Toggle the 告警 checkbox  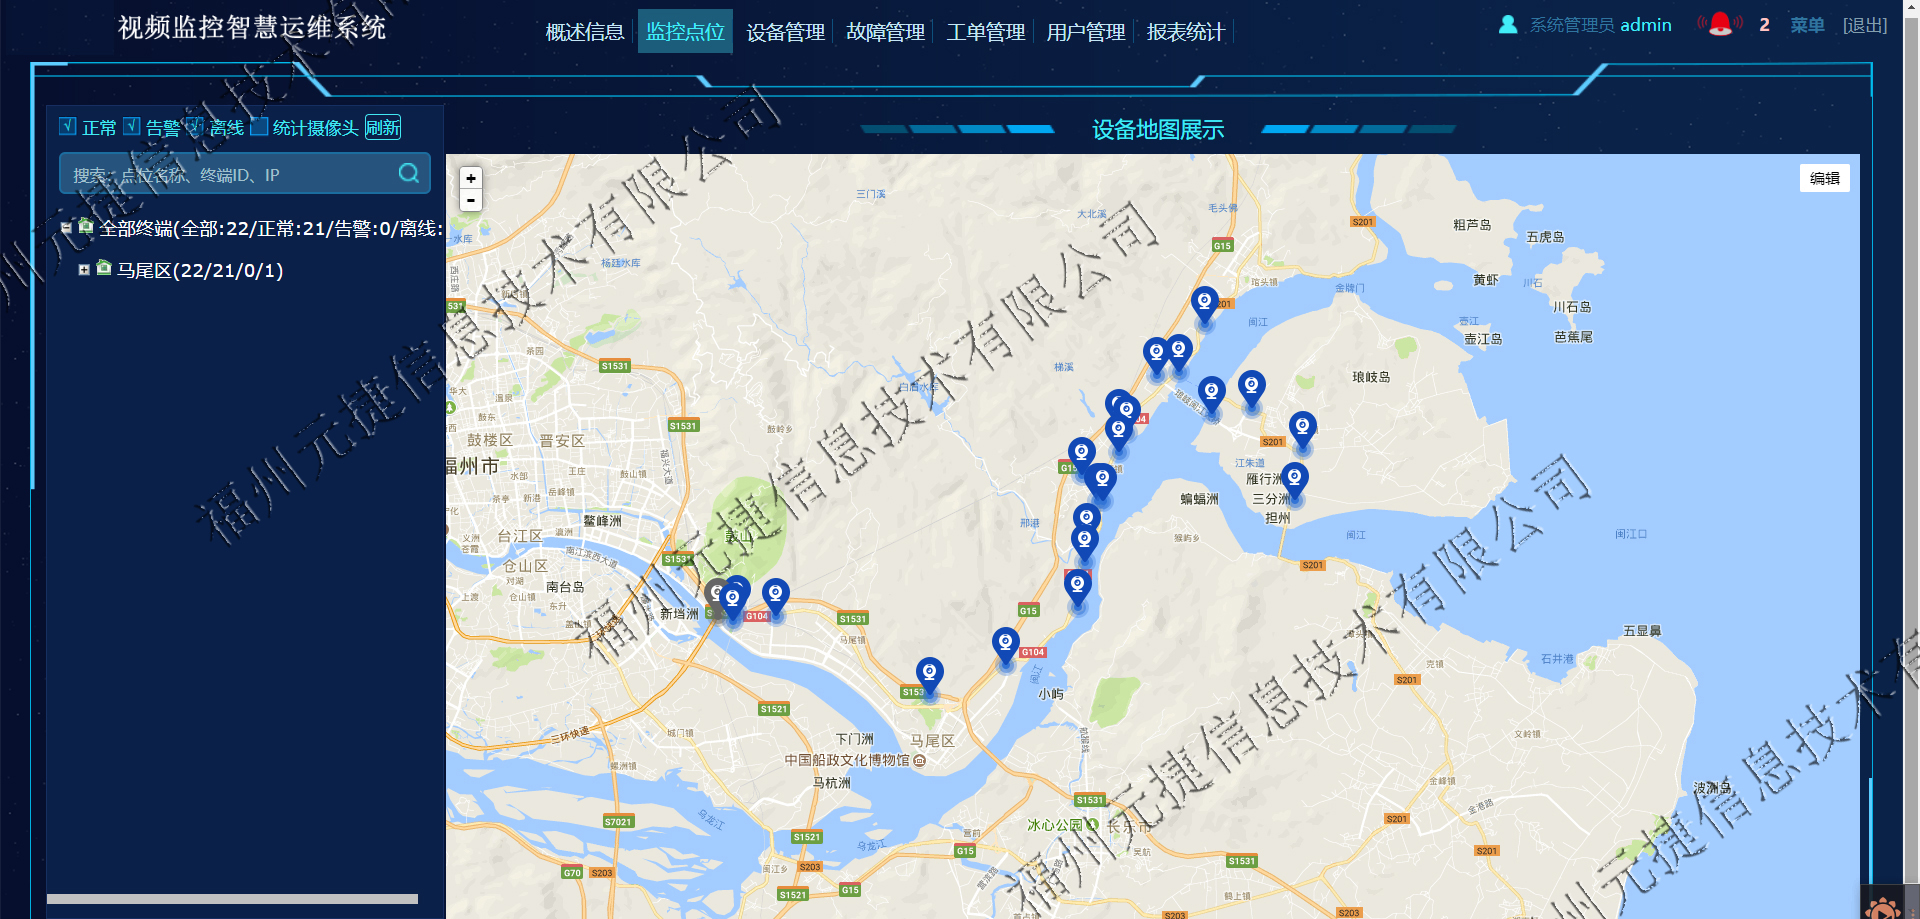tap(132, 126)
